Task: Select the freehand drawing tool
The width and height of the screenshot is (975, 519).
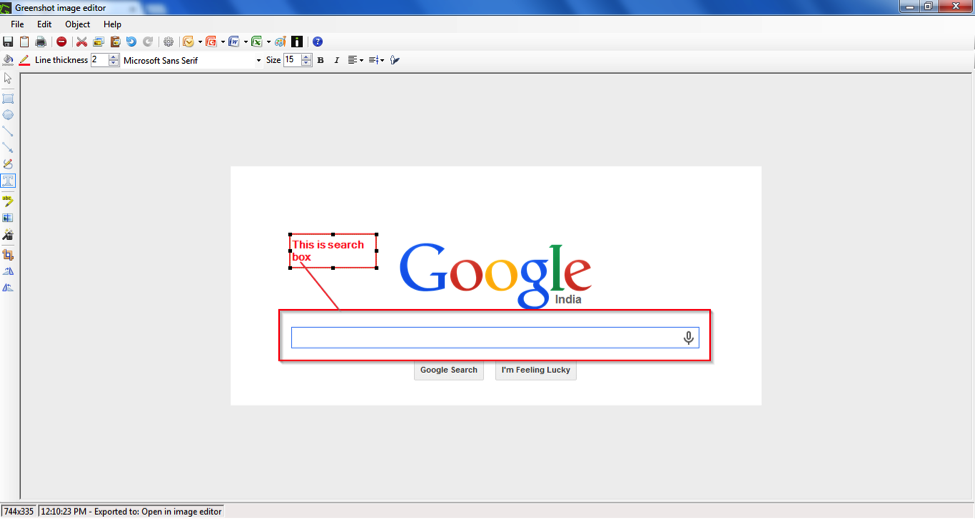Action: click(x=8, y=164)
